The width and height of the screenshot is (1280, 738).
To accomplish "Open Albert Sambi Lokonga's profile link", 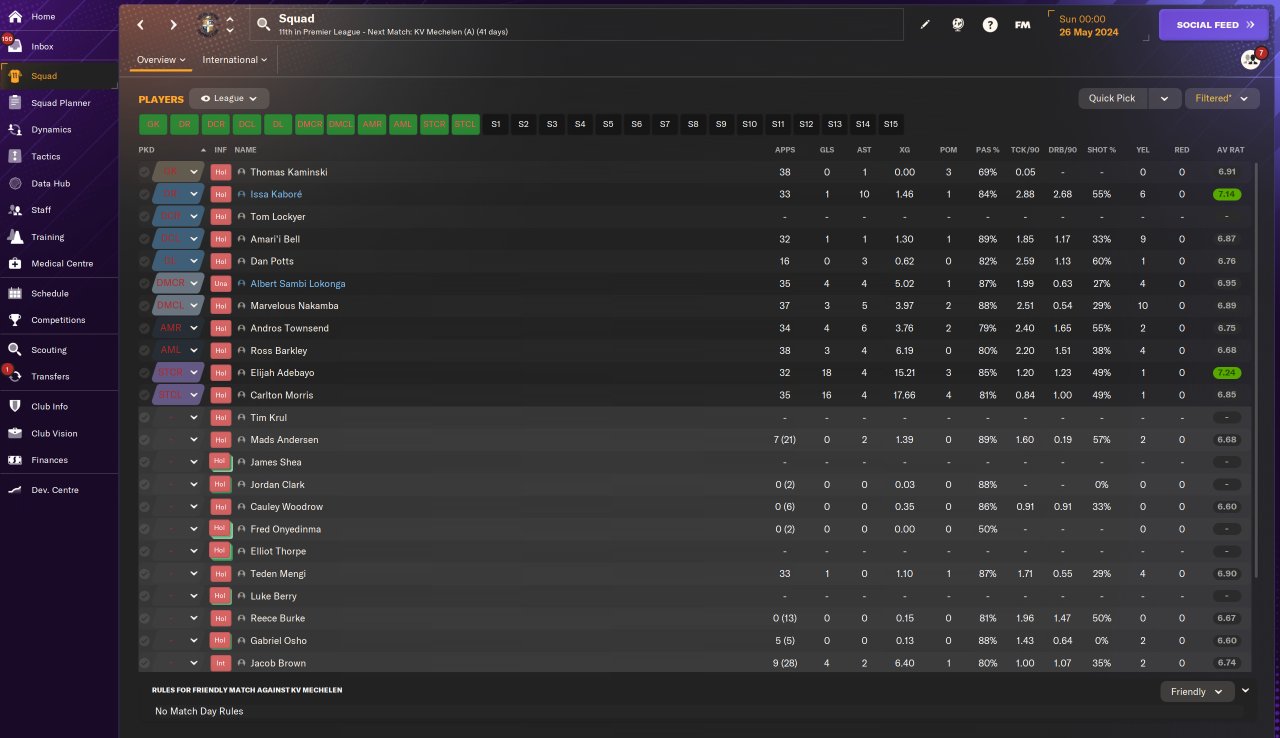I will tap(298, 284).
